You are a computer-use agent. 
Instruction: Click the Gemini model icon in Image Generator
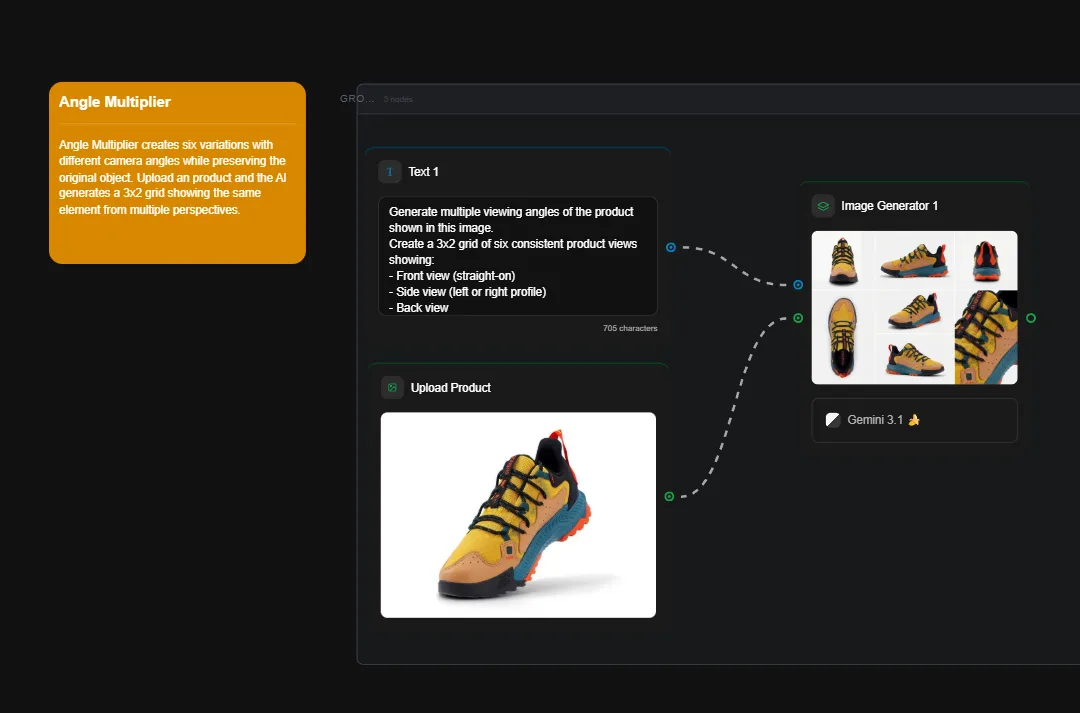[x=832, y=419]
